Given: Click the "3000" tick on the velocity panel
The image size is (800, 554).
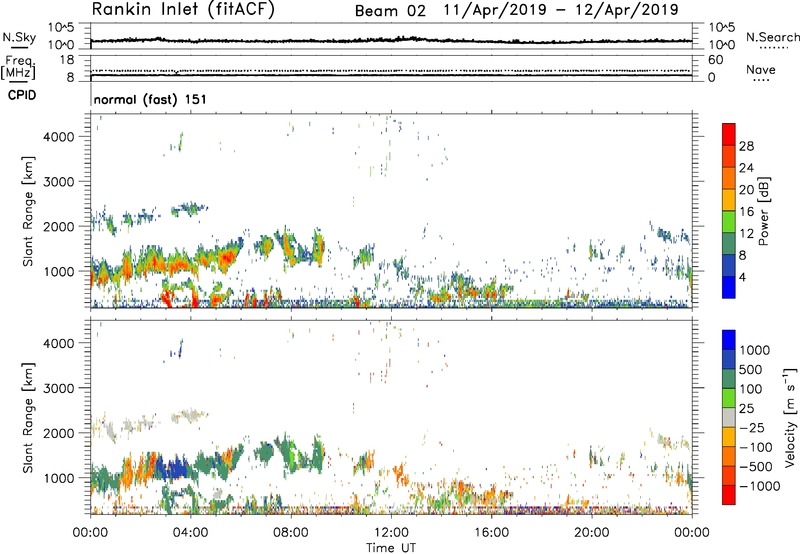Looking at the screenshot, I should 59,388.
